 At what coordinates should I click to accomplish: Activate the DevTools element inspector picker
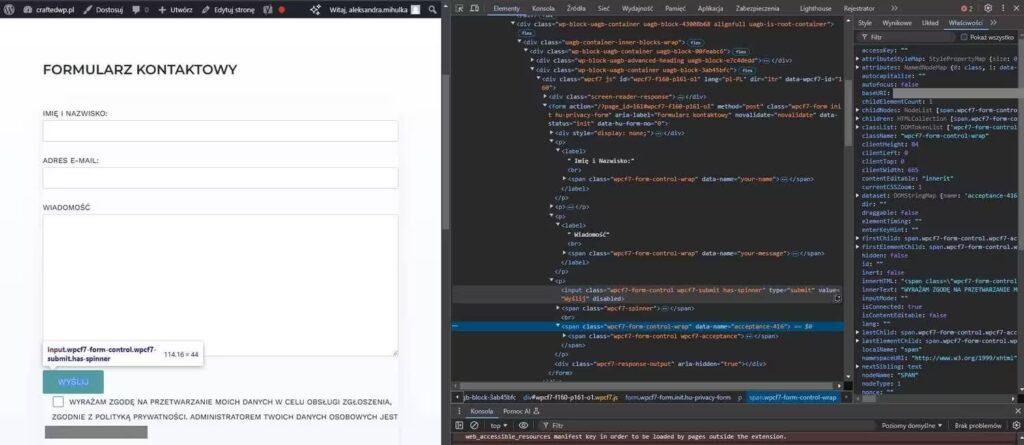pos(460,8)
